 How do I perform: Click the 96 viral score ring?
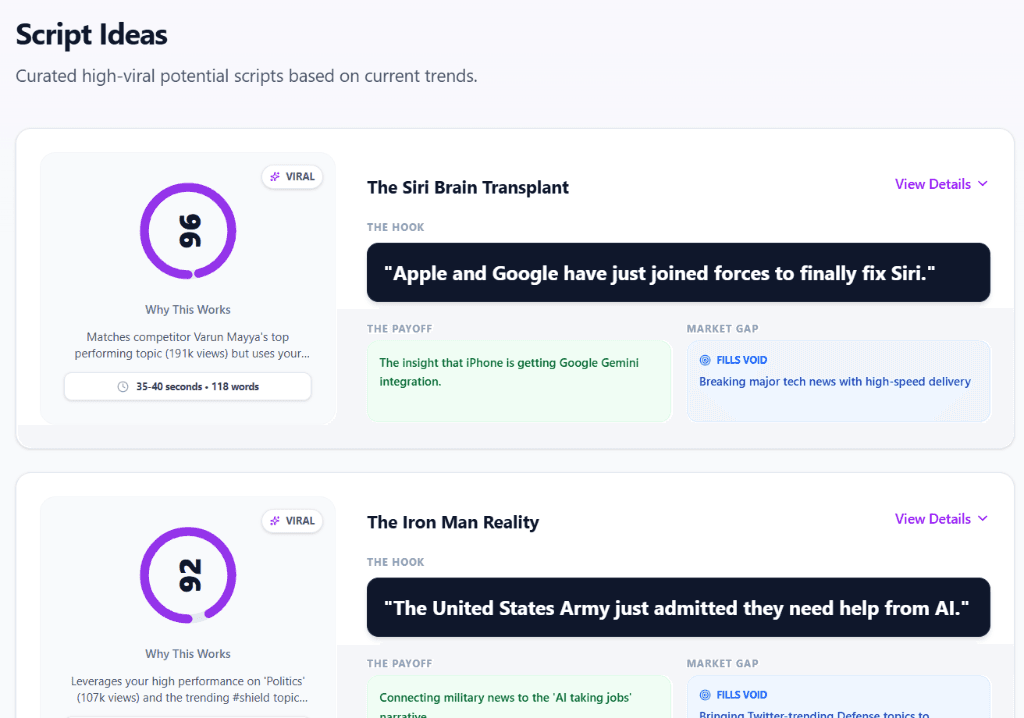click(x=188, y=230)
